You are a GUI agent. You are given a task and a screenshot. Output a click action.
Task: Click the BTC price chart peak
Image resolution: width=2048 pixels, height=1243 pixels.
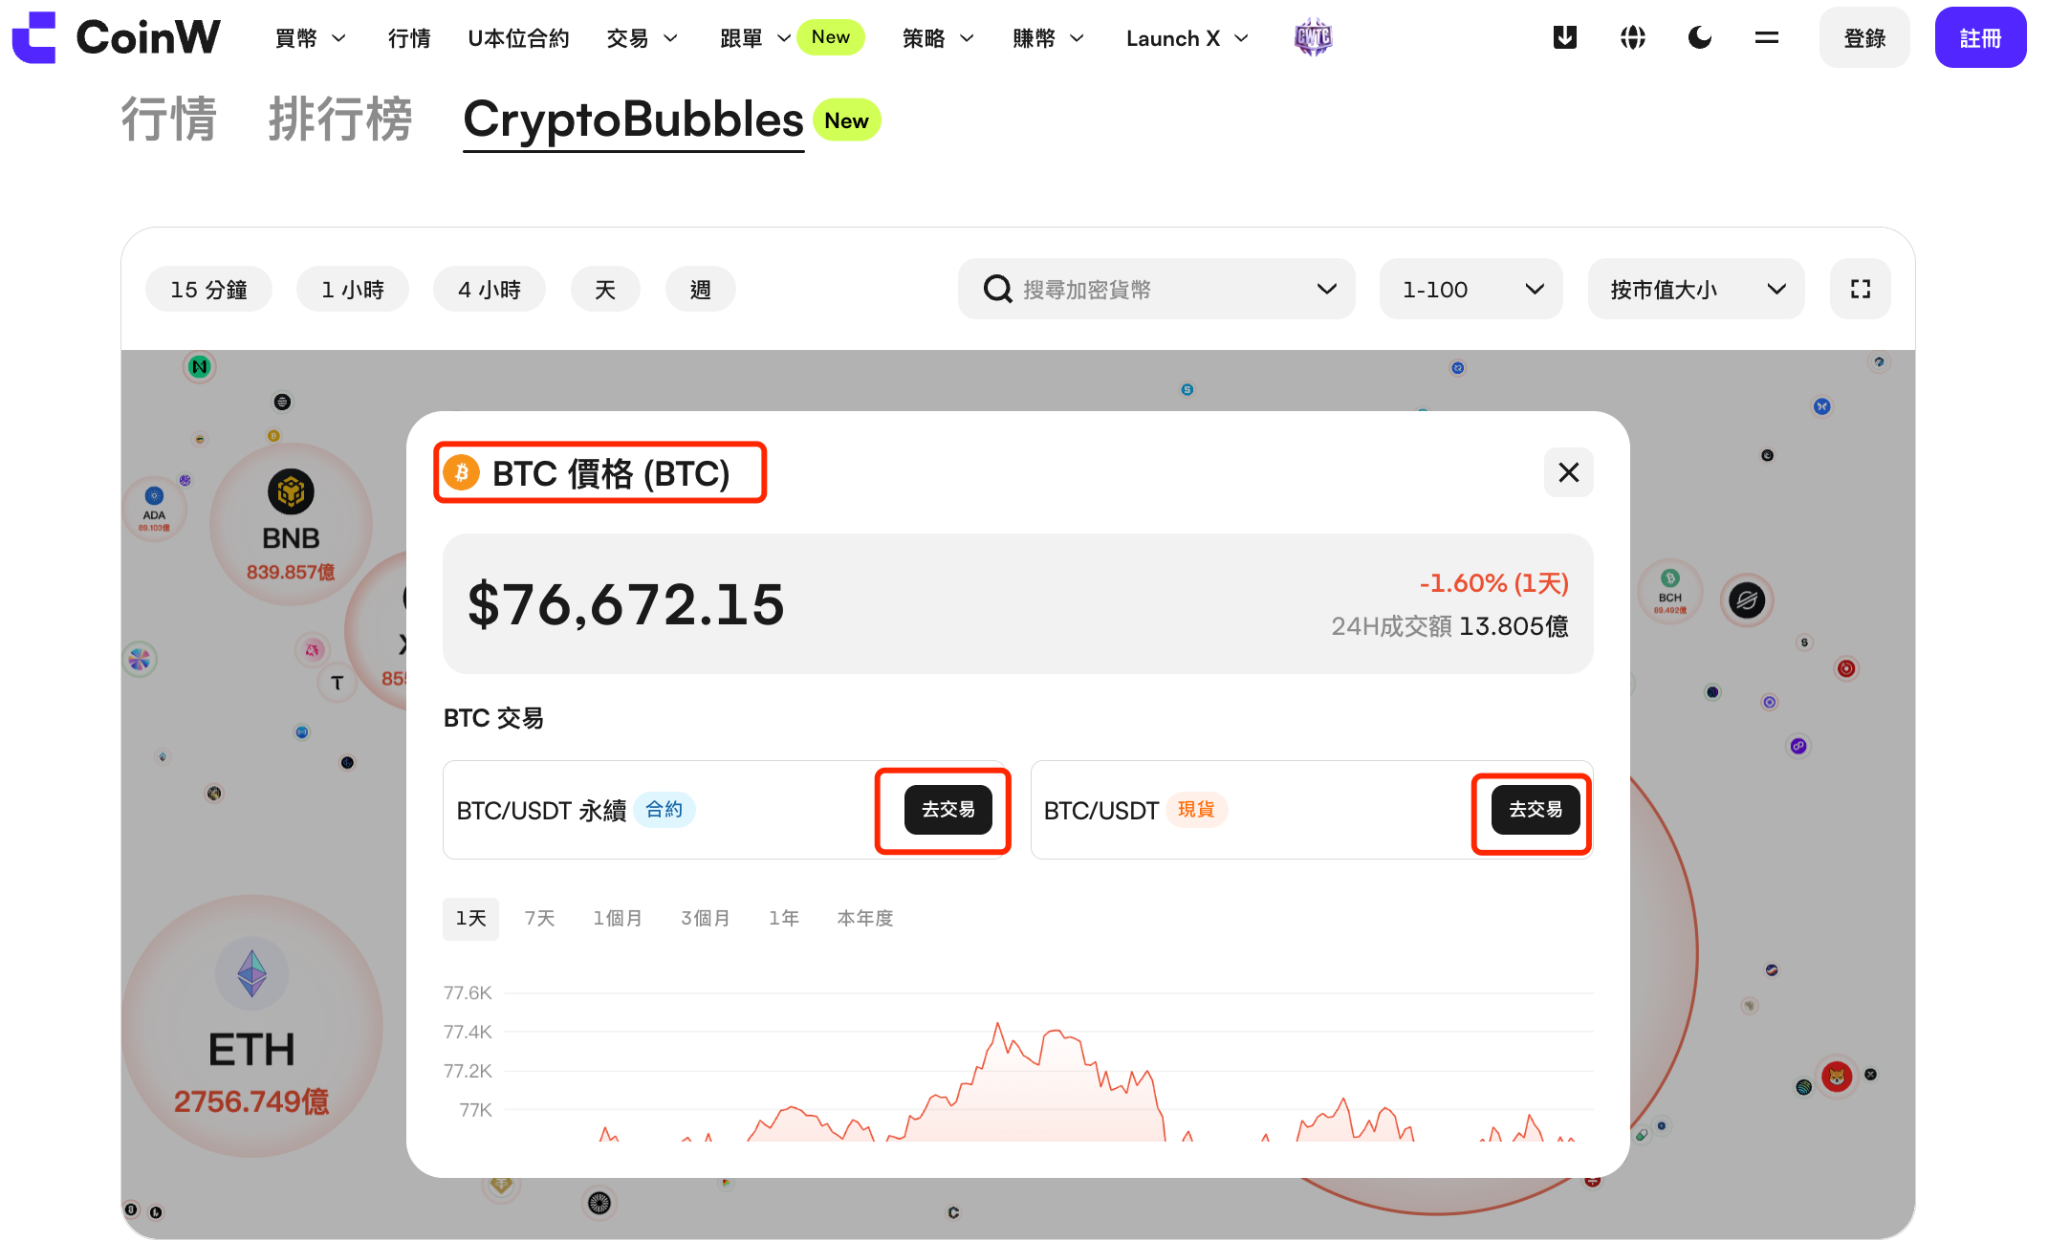pos(997,1025)
